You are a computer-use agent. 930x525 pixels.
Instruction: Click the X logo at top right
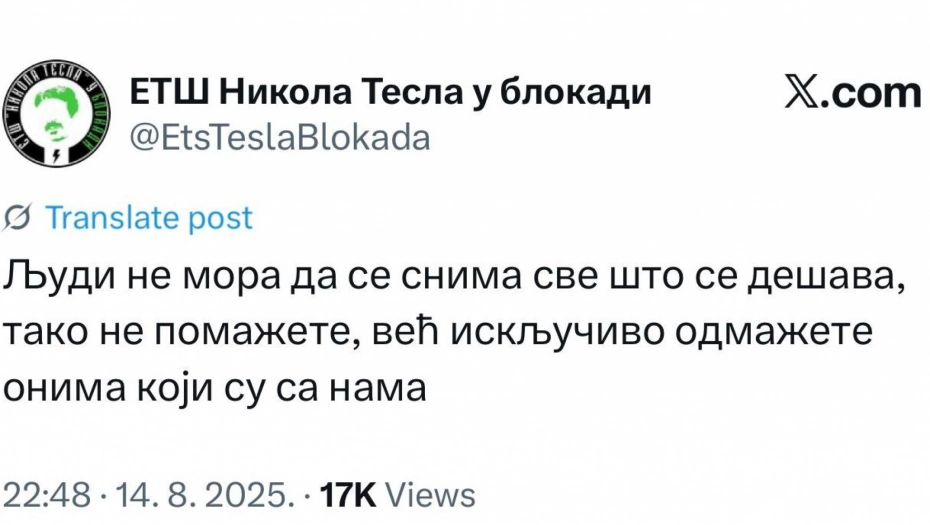click(804, 94)
